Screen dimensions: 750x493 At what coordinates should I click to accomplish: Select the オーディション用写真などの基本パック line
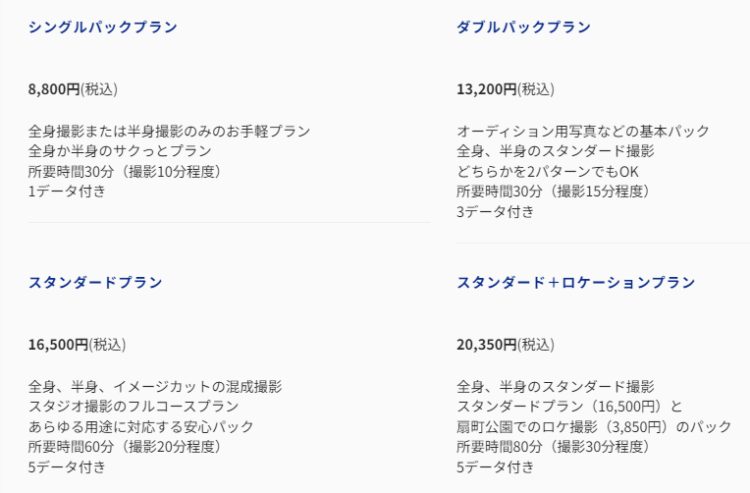[x=583, y=131]
